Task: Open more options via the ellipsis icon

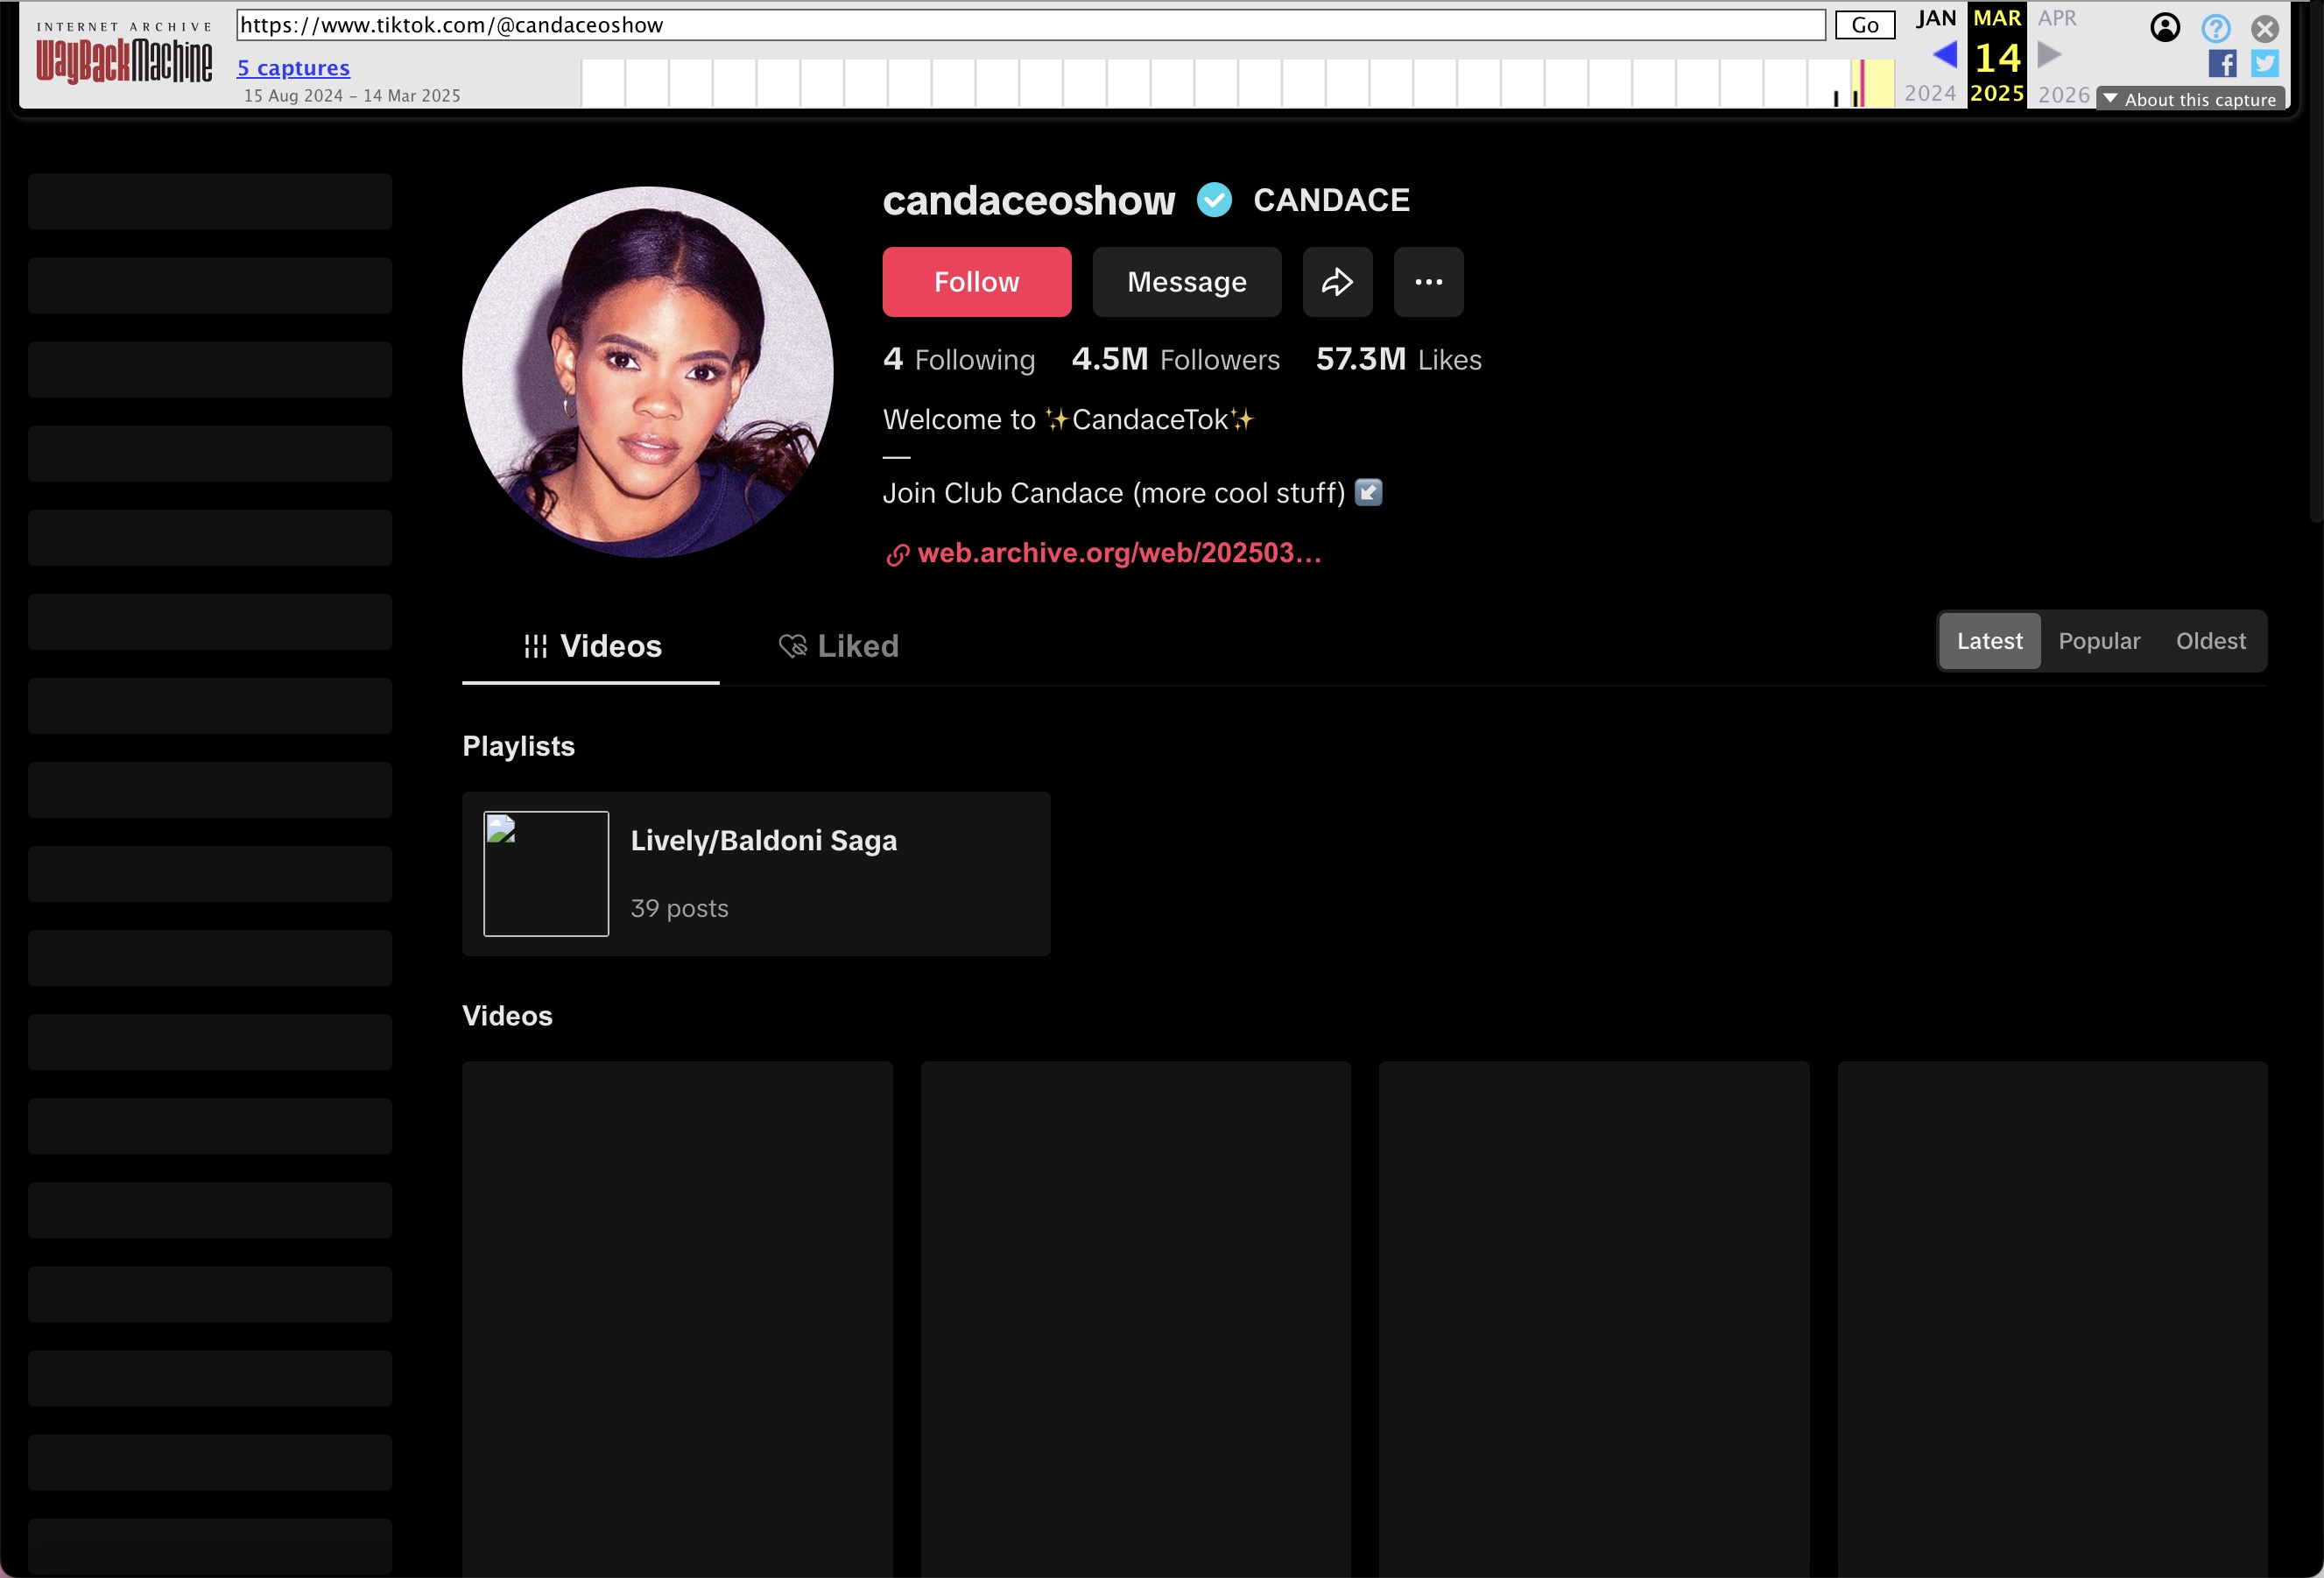Action: coord(1428,281)
